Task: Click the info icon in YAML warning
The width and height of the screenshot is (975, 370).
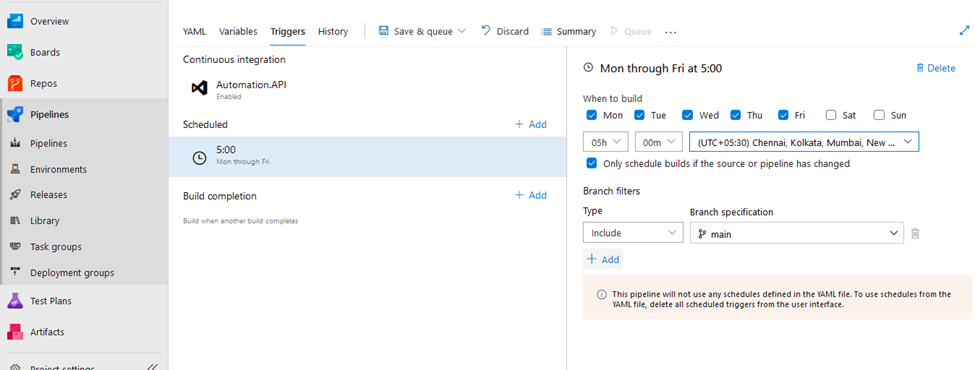Action: 601,294
